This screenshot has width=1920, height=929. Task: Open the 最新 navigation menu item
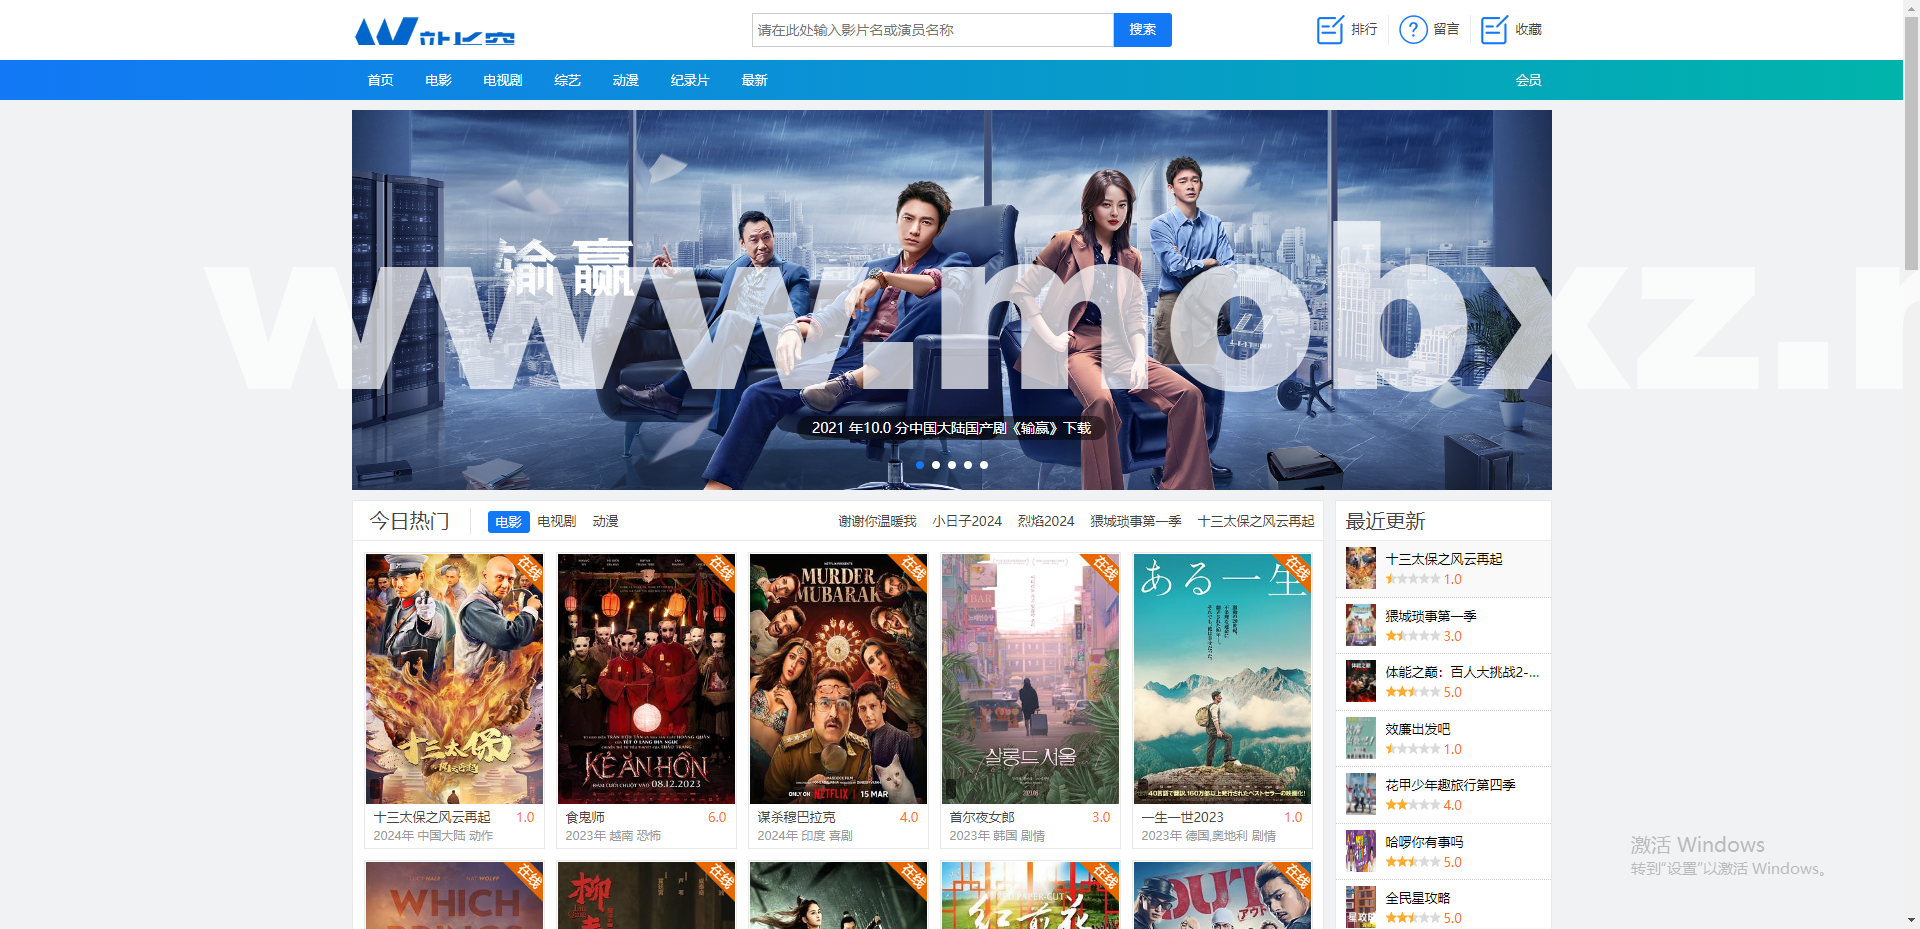tap(754, 80)
